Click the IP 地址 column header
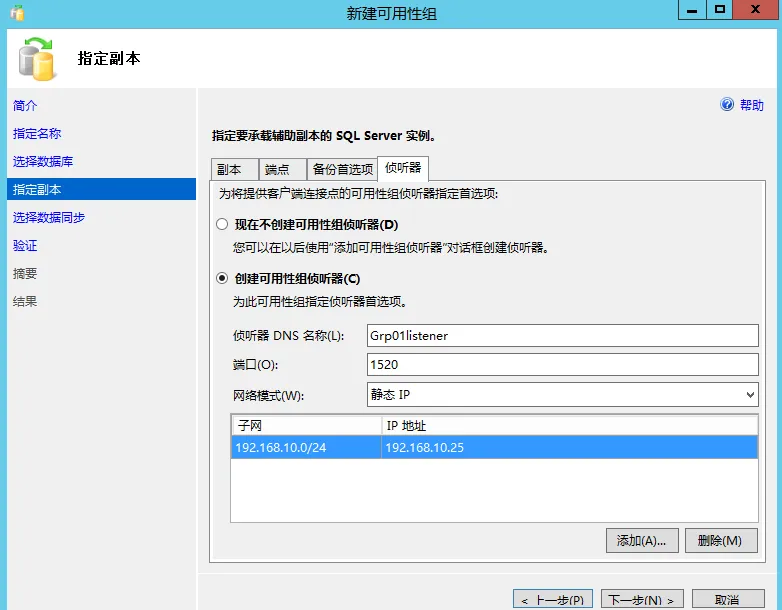The image size is (782, 610). point(570,425)
